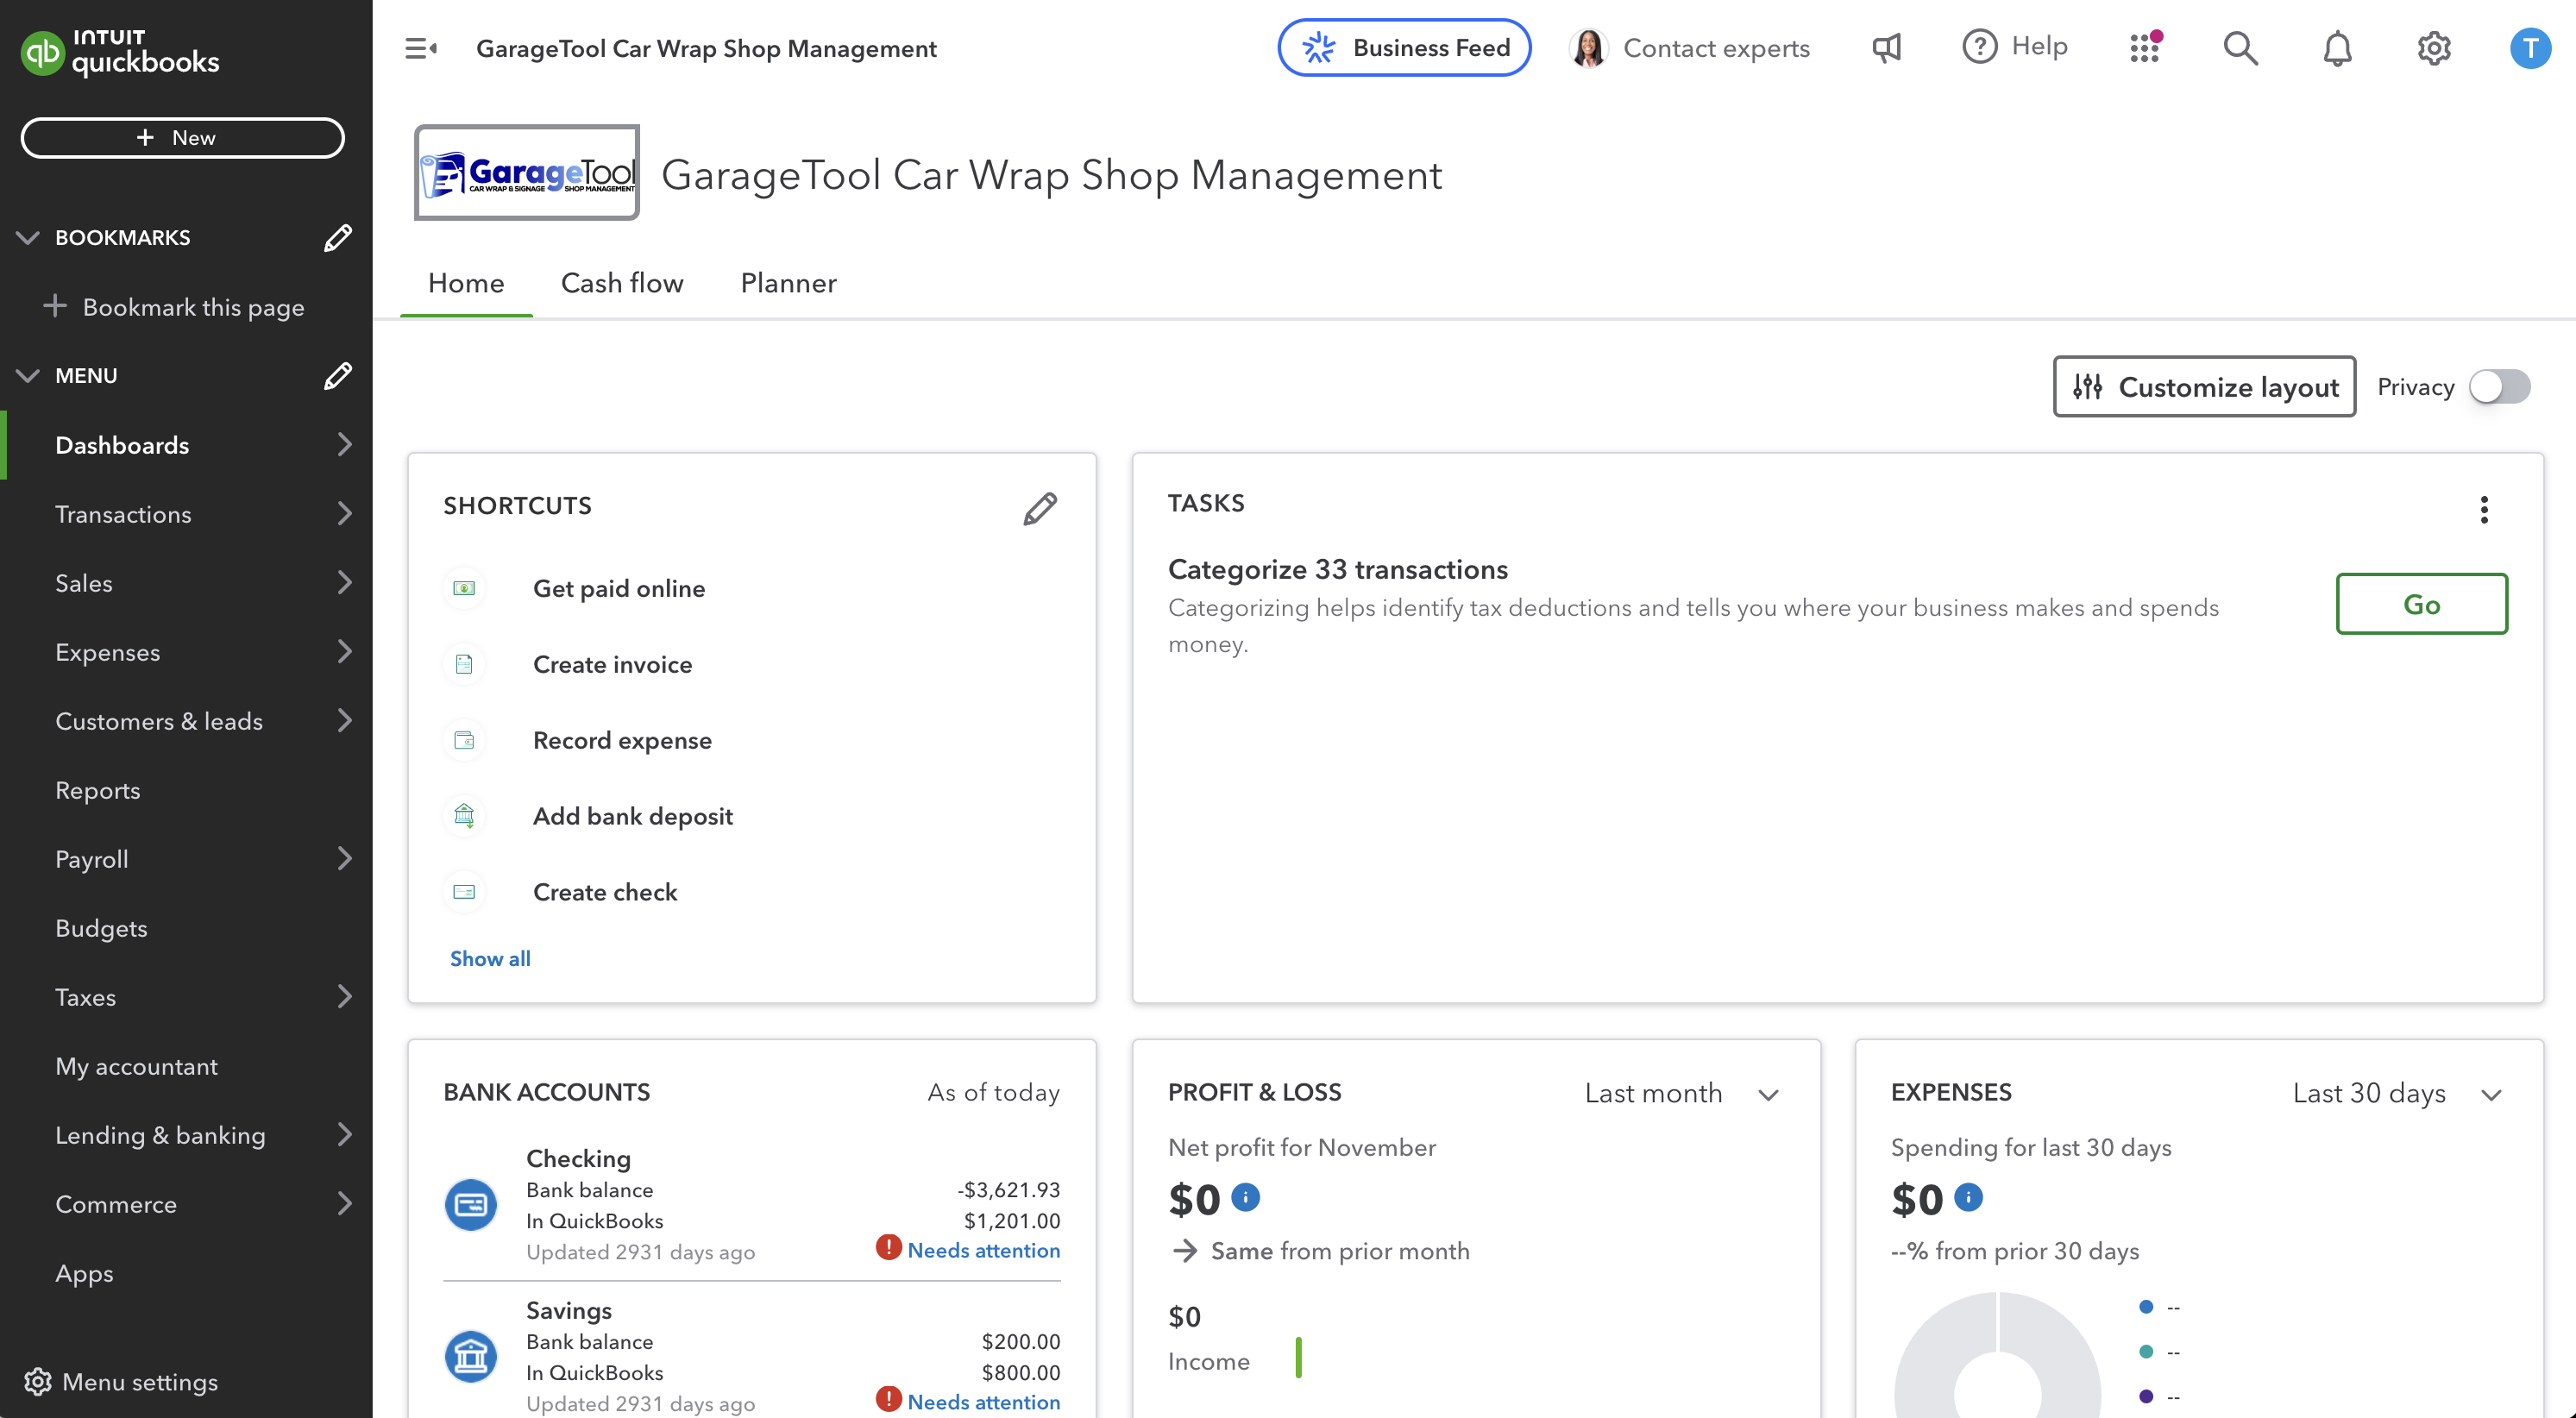Expand the Commerce submenu arrow
The height and width of the screenshot is (1418, 2576).
(344, 1204)
